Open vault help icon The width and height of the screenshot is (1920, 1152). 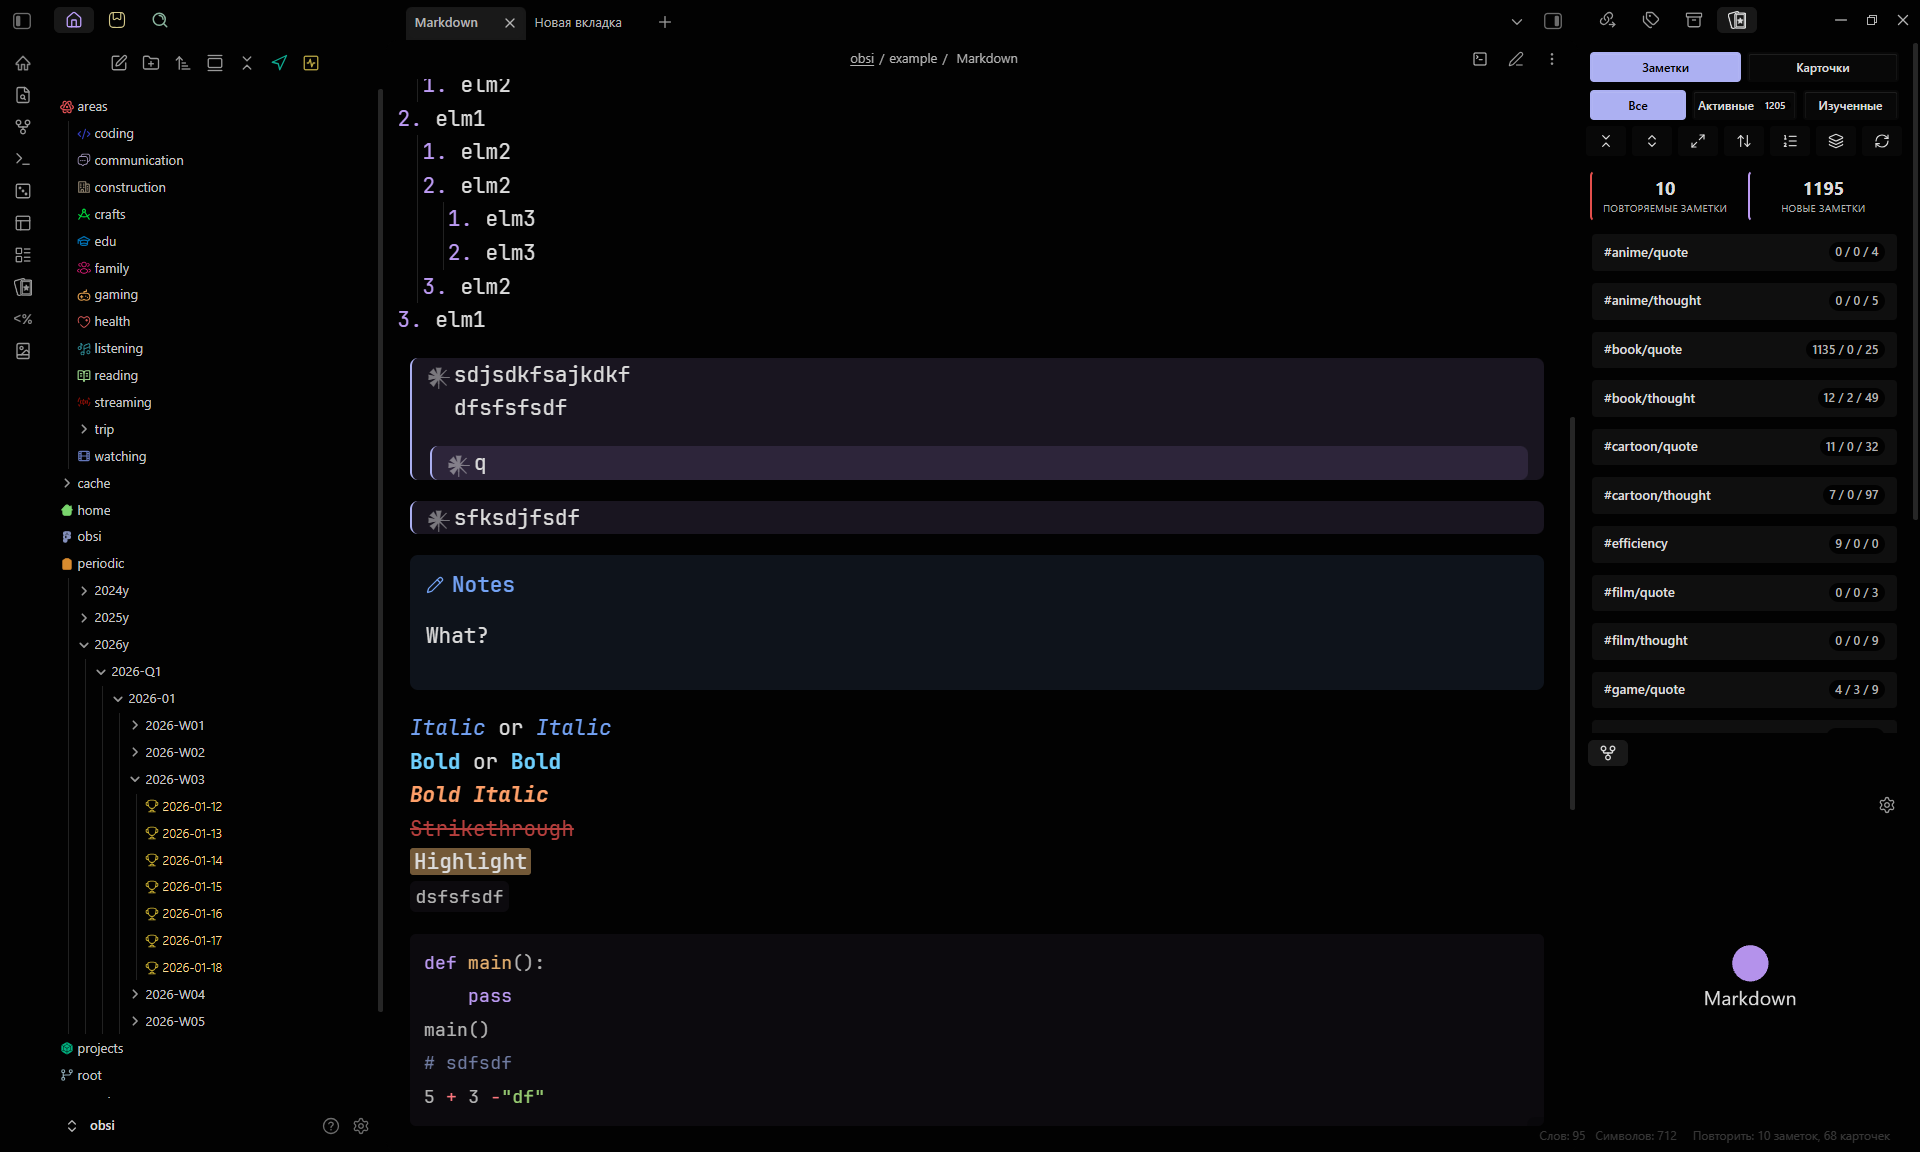331,1126
